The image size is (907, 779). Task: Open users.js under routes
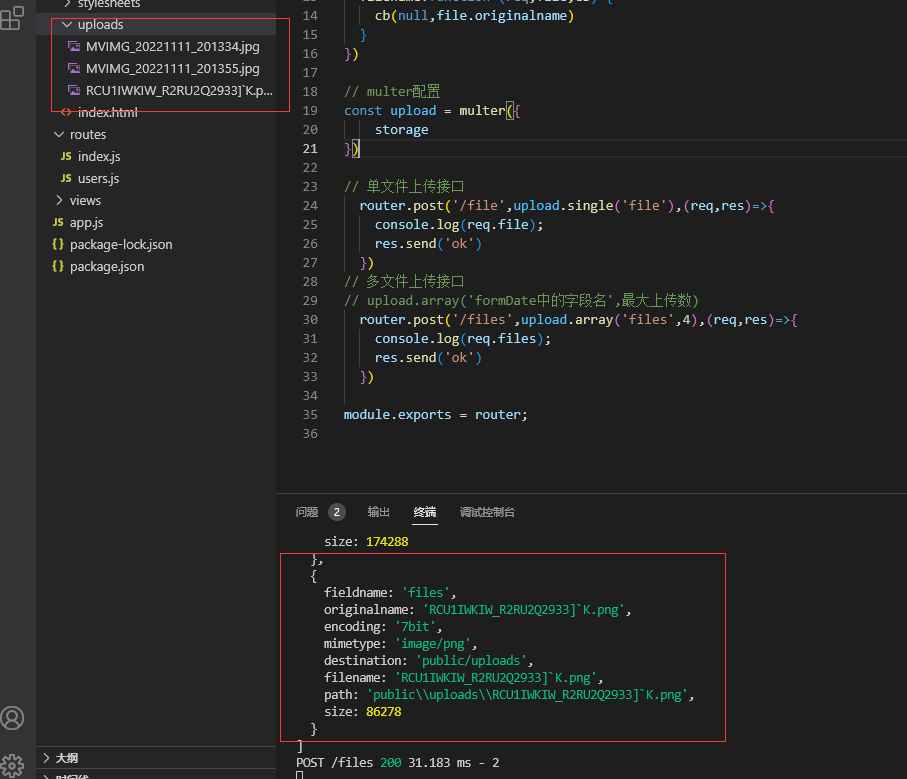point(98,178)
